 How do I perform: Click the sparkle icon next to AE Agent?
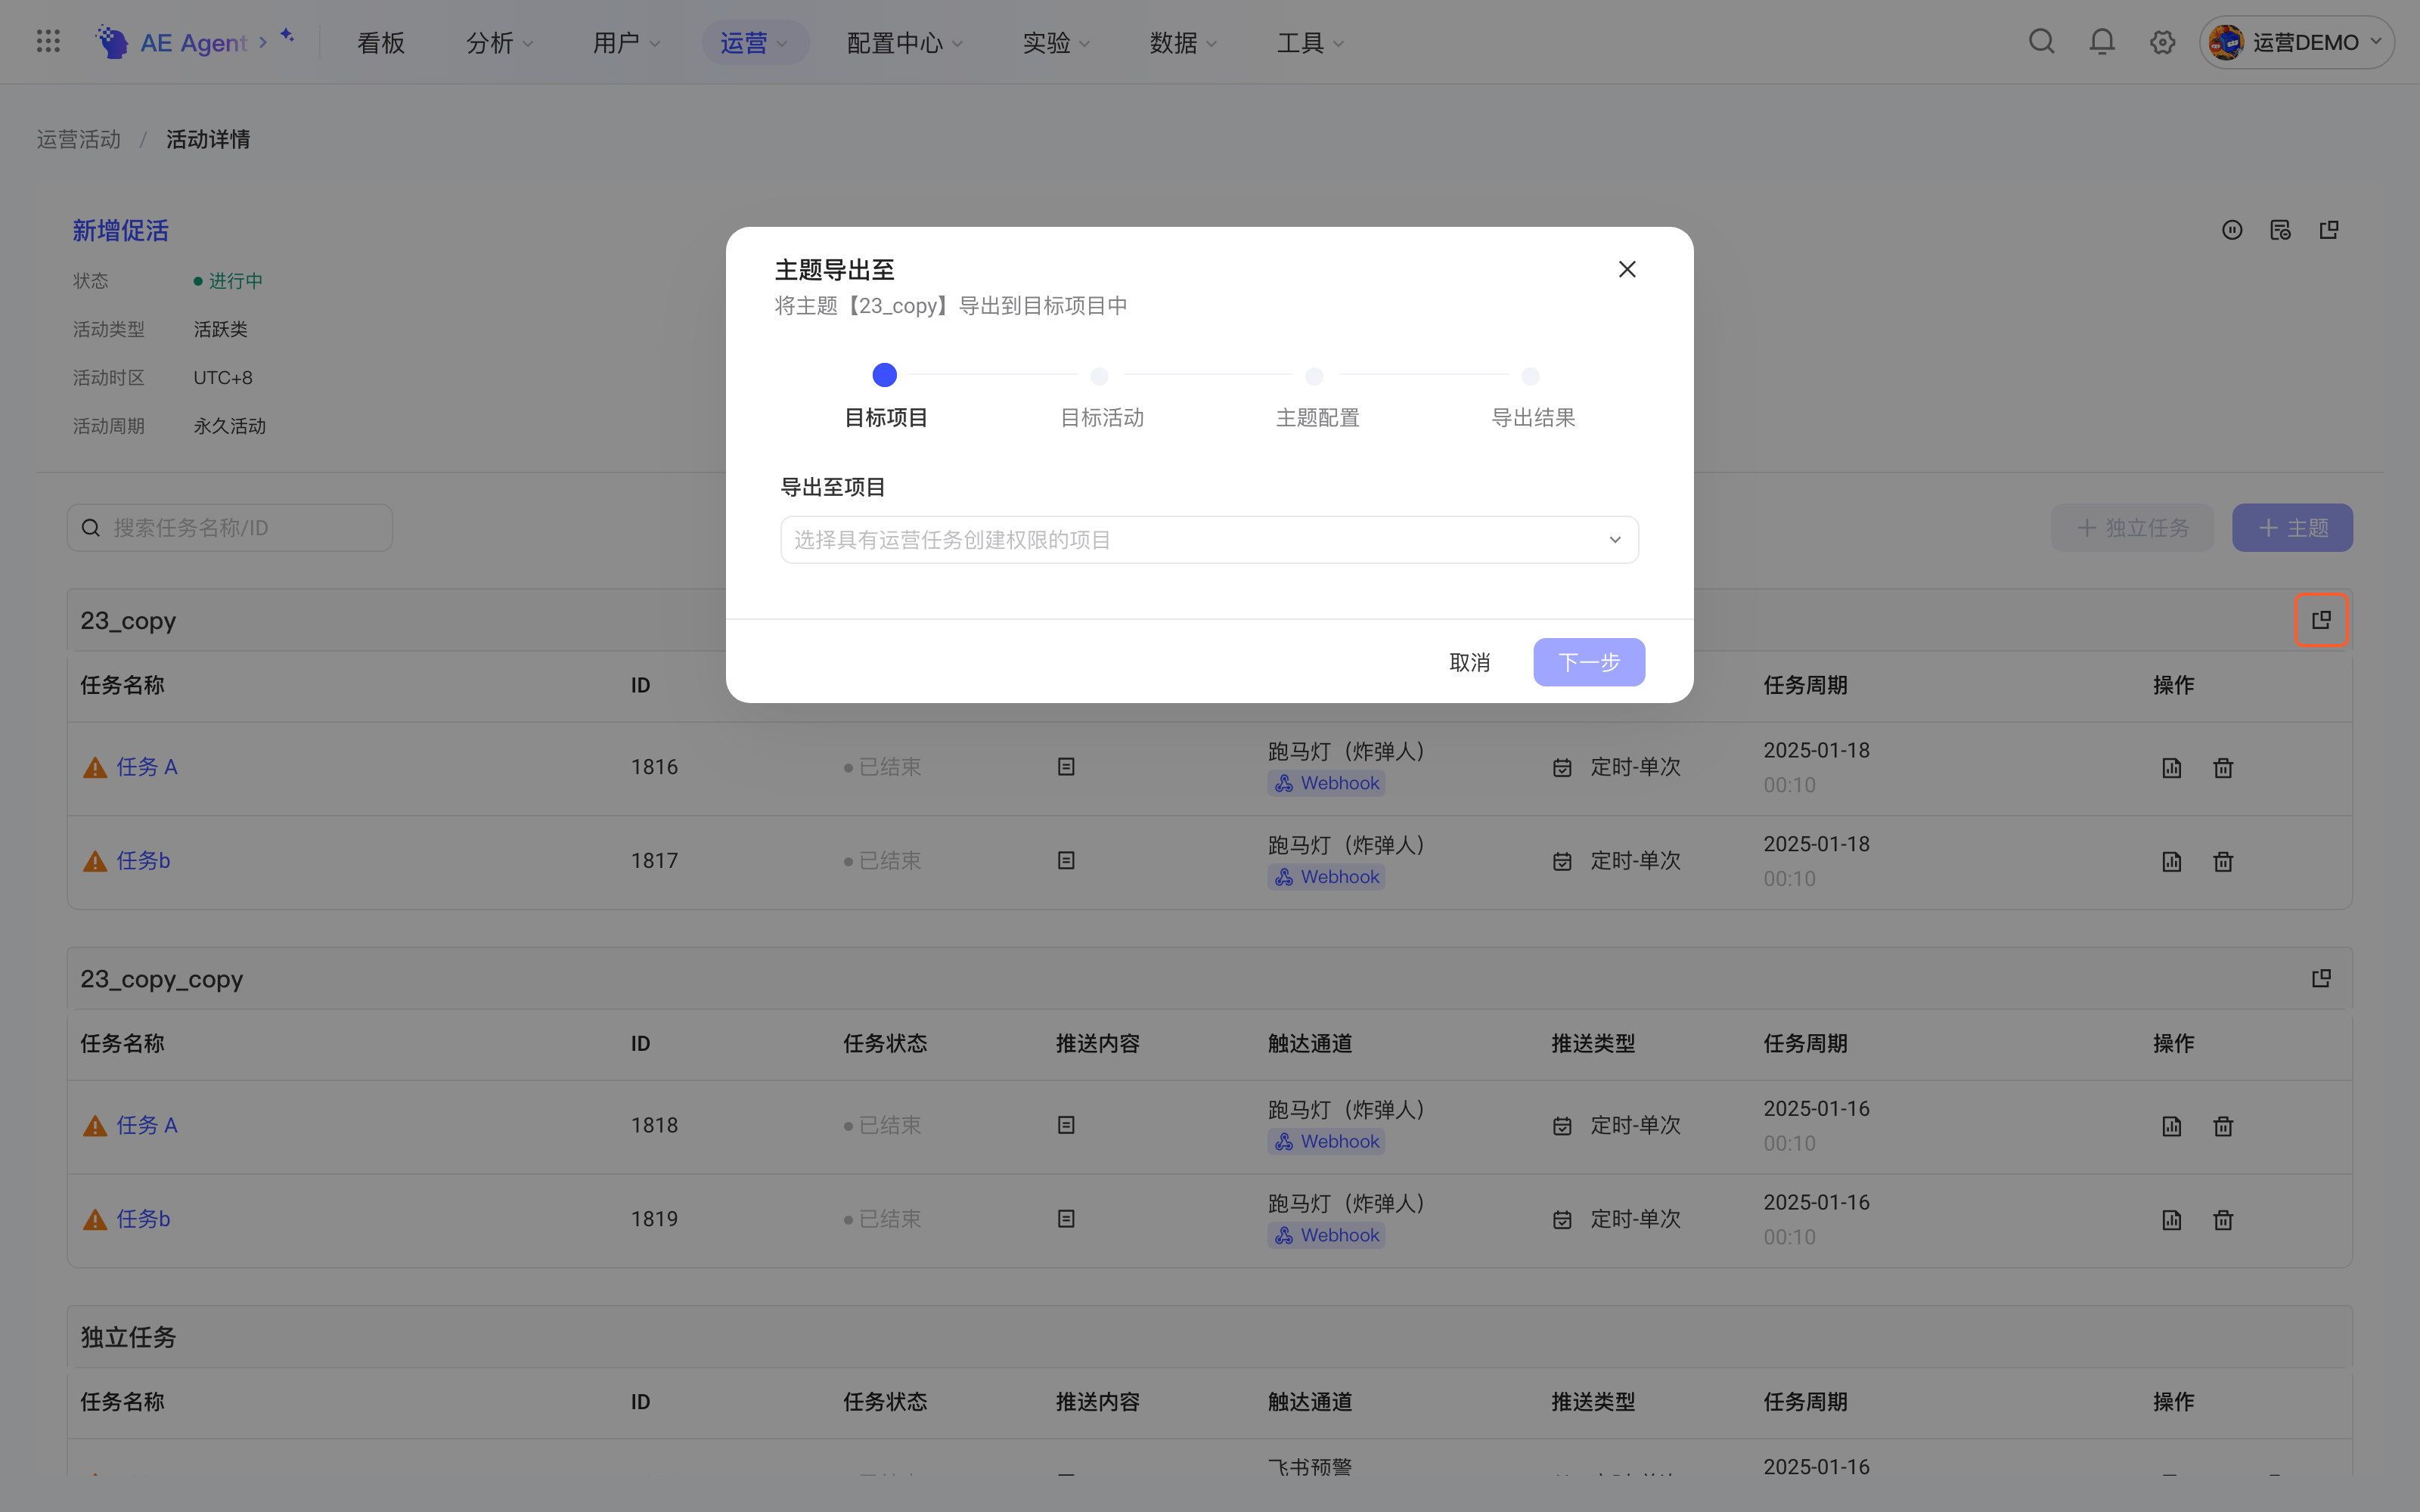(287, 36)
